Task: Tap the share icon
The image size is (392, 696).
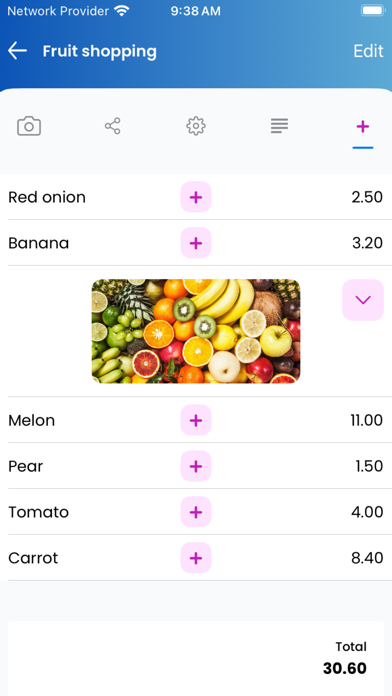Action: 113,126
